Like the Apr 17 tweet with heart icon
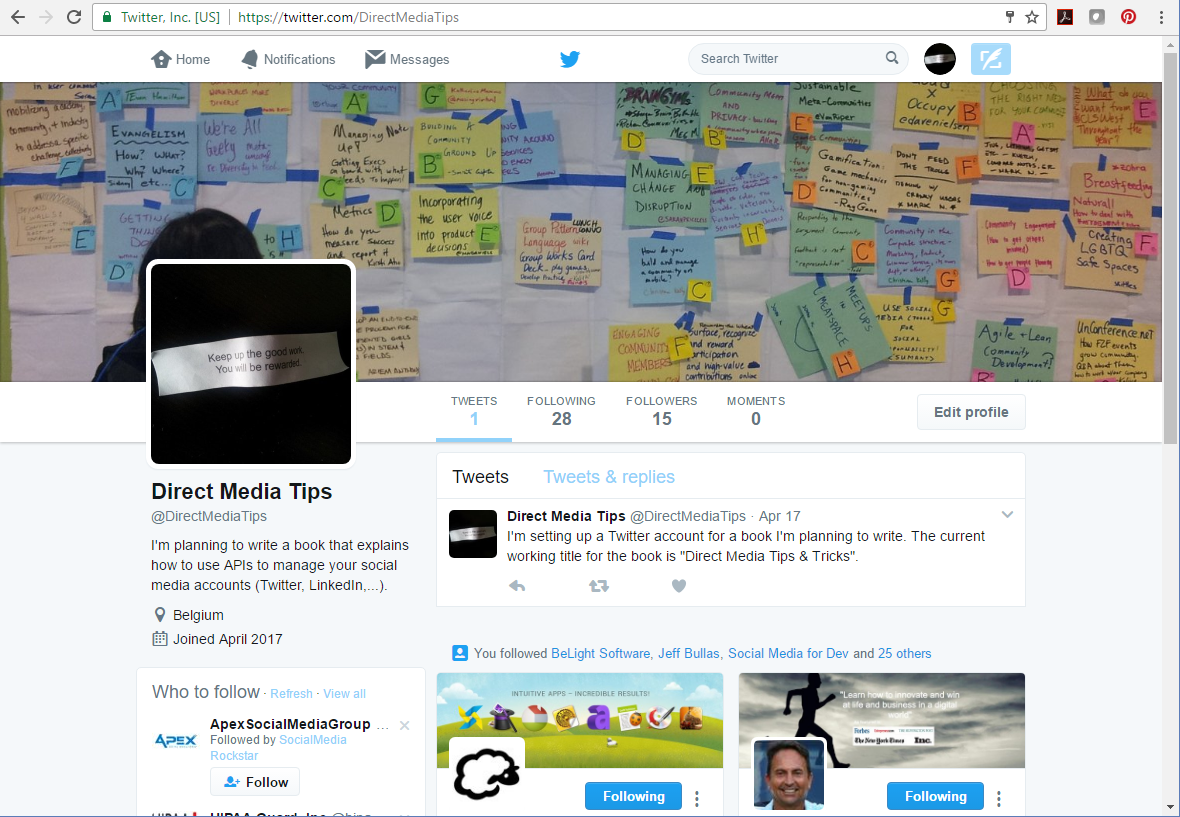1180x817 pixels. pyautogui.click(x=679, y=585)
